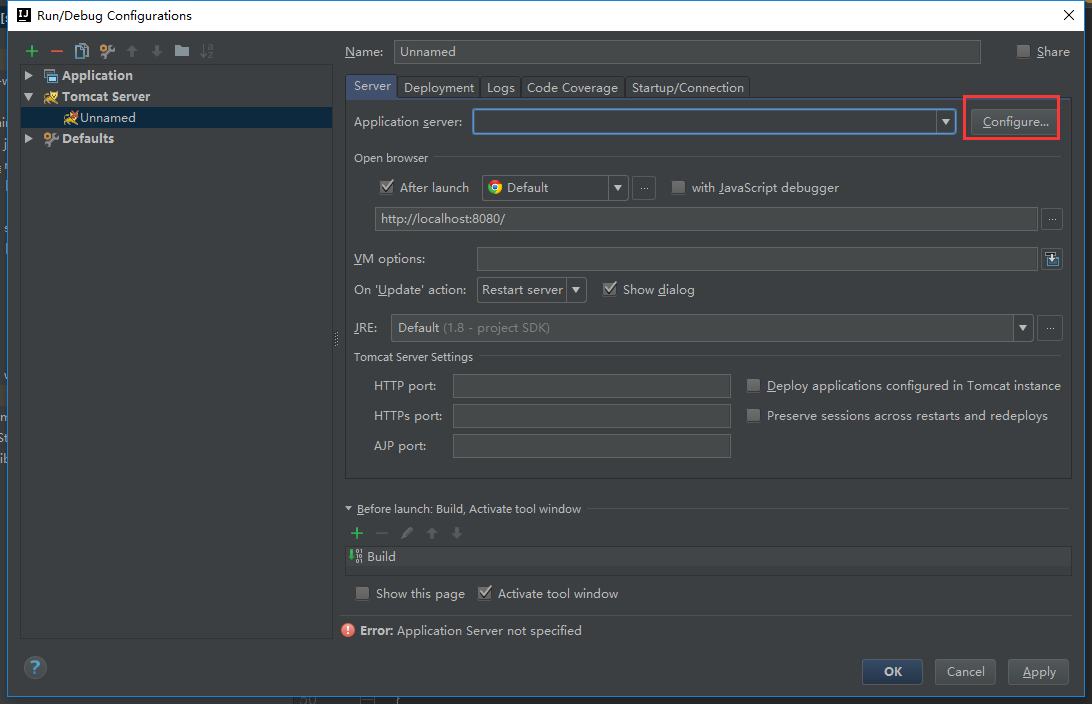Check Show this page checkbox
The image size is (1092, 704).
pos(362,593)
